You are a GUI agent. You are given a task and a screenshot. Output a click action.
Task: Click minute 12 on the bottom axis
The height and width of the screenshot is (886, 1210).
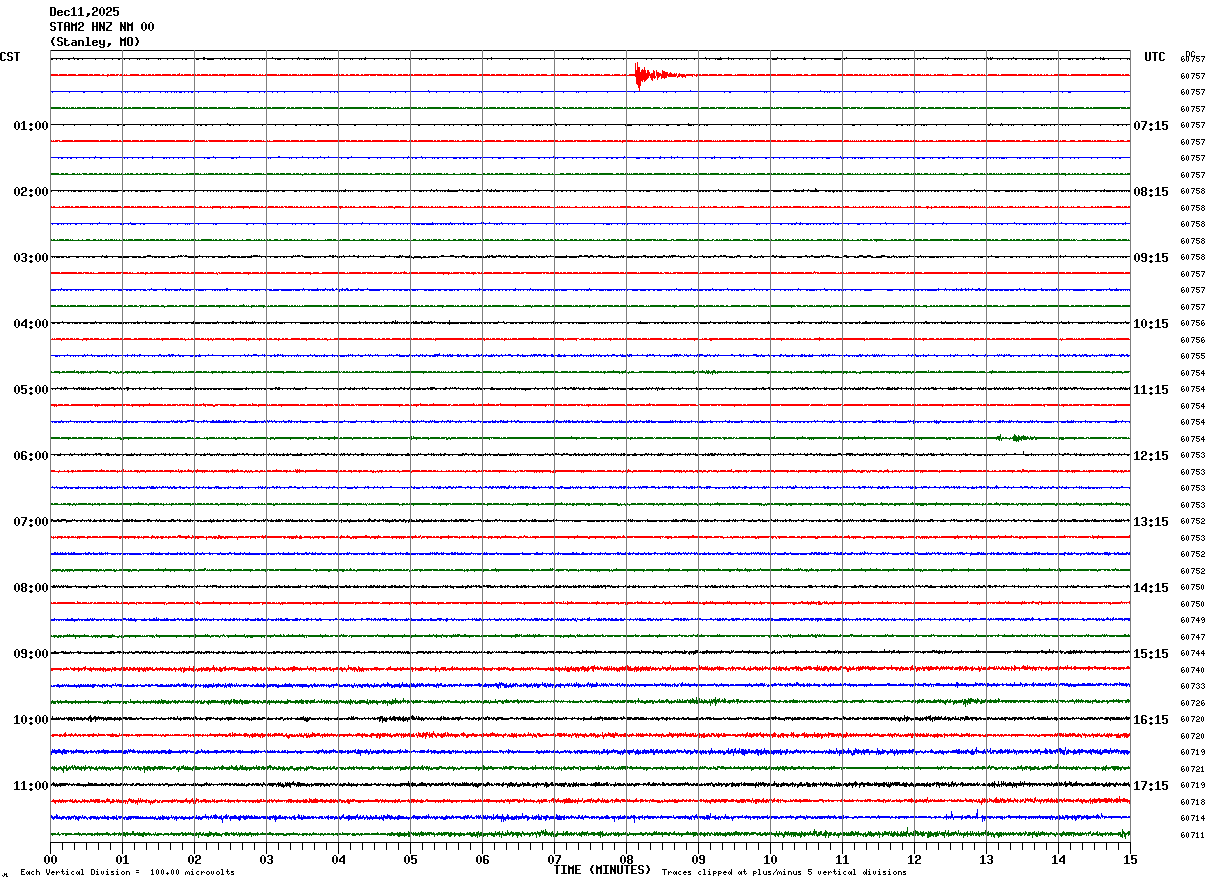914,859
